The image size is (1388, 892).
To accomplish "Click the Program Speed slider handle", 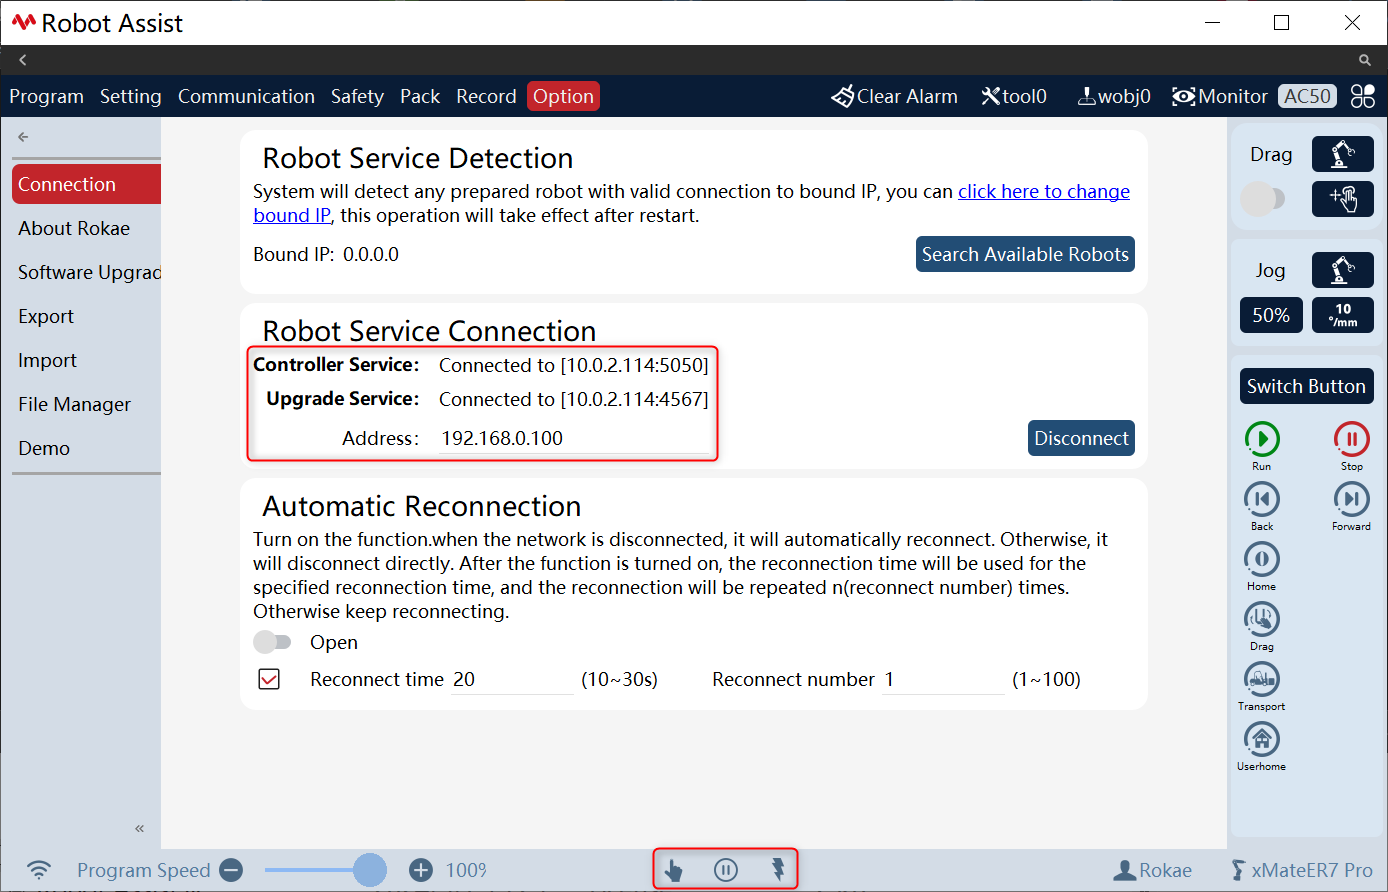I will coord(370,870).
